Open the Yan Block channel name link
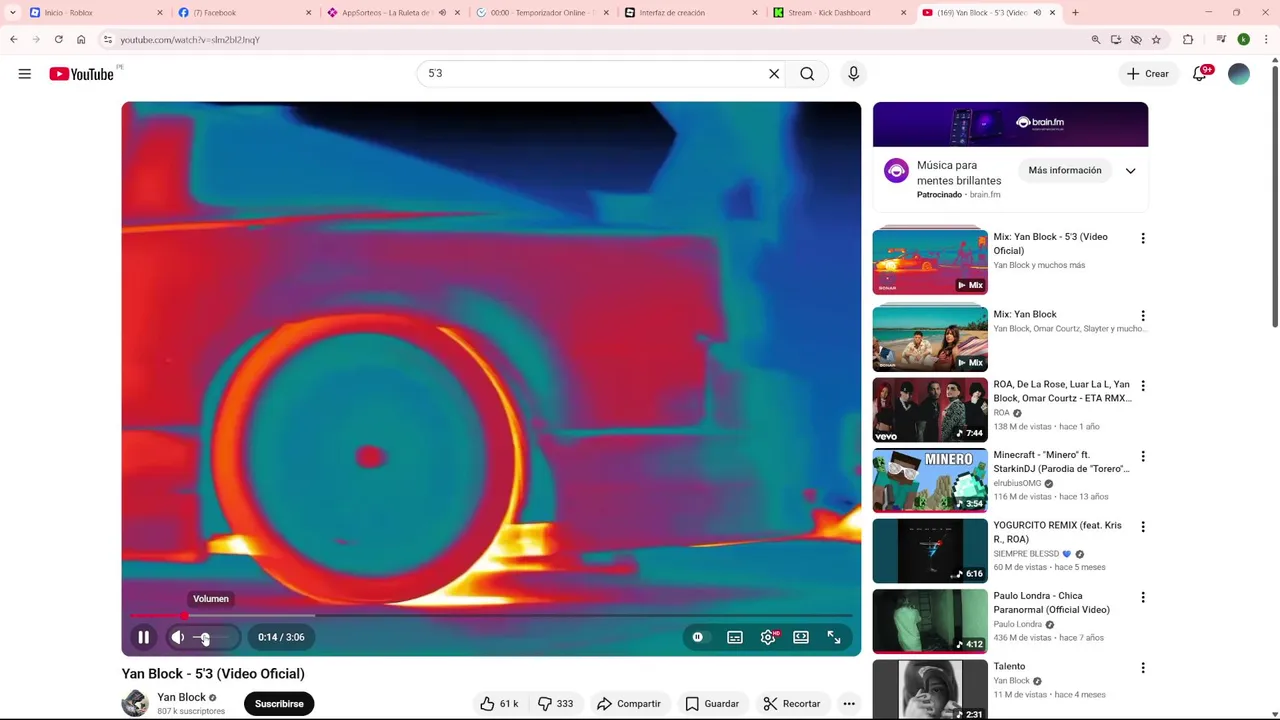 click(181, 698)
